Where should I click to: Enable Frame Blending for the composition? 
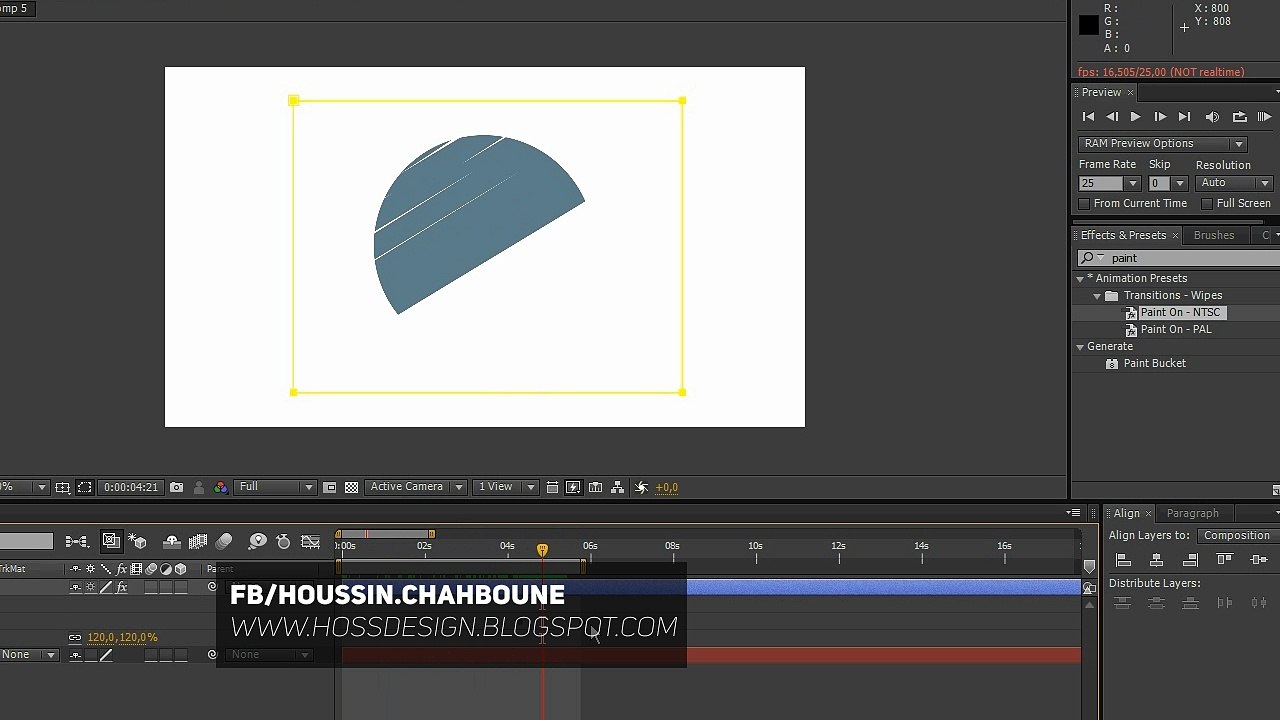[198, 542]
